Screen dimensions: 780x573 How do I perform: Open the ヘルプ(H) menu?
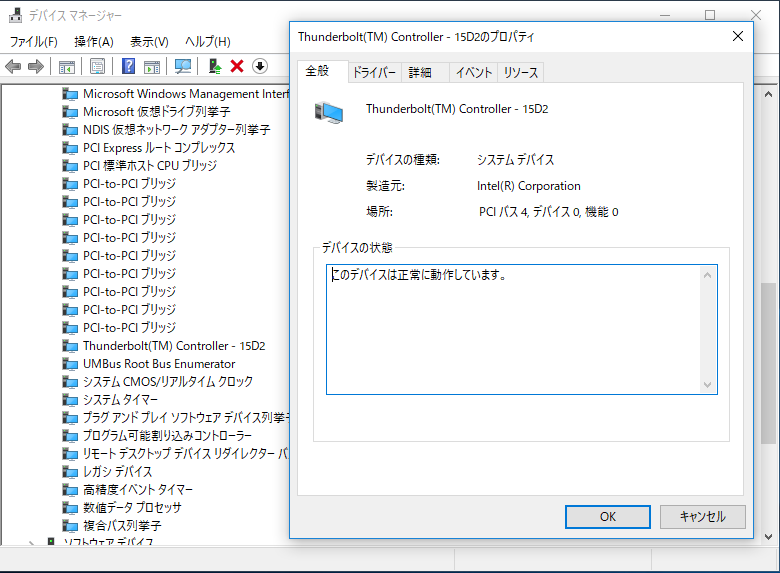coord(207,42)
